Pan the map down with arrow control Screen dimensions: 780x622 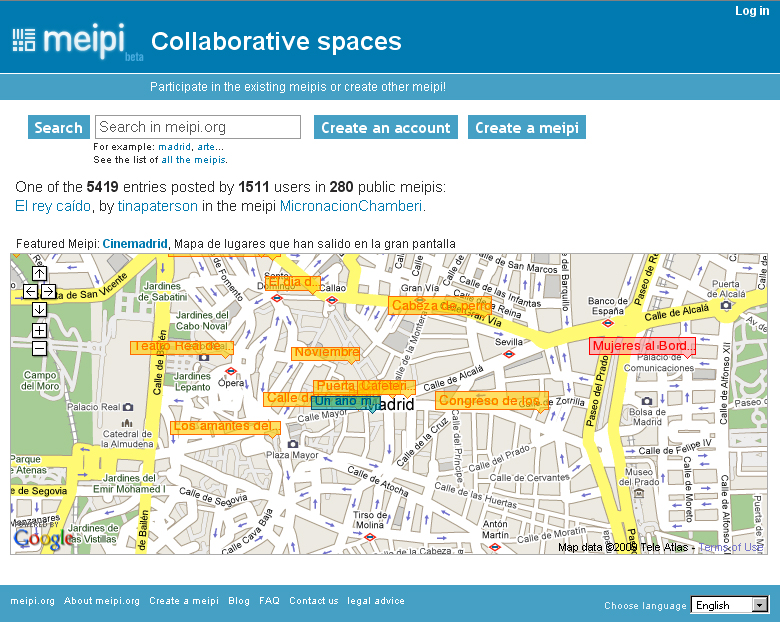point(39,309)
